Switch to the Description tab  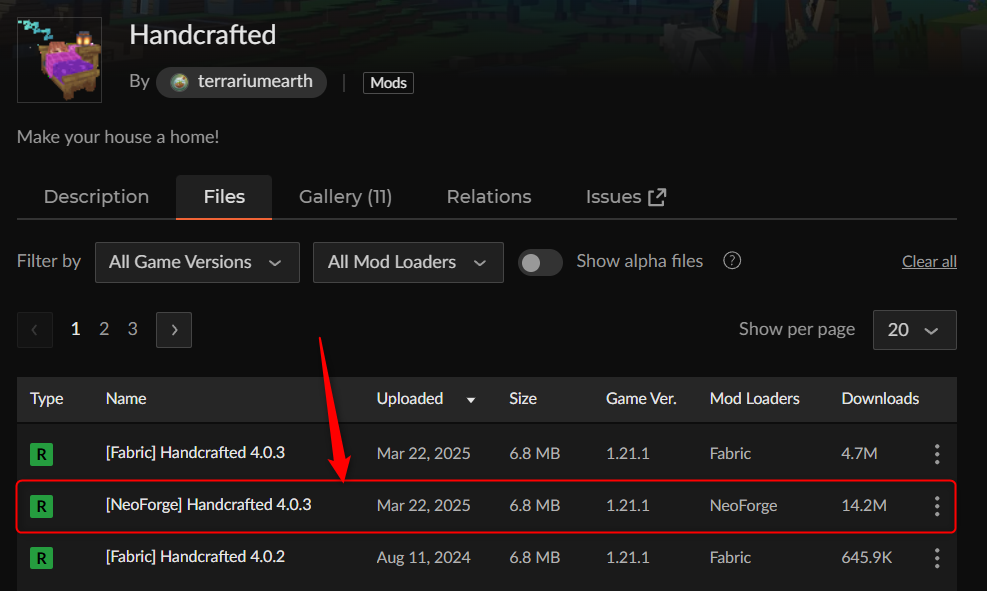click(96, 197)
